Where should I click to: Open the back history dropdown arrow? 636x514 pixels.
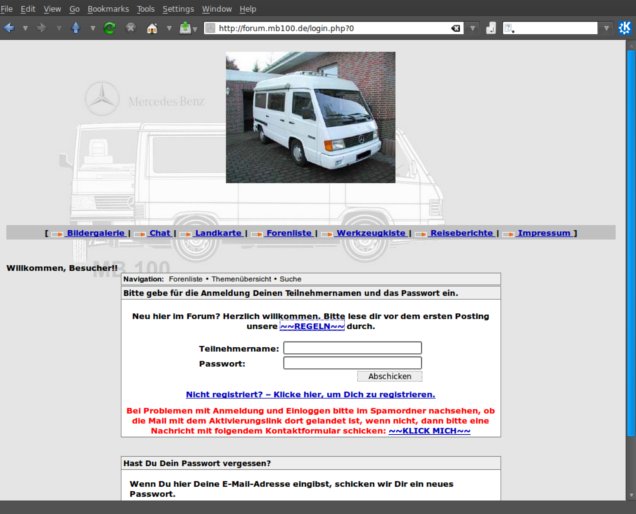tap(25, 28)
